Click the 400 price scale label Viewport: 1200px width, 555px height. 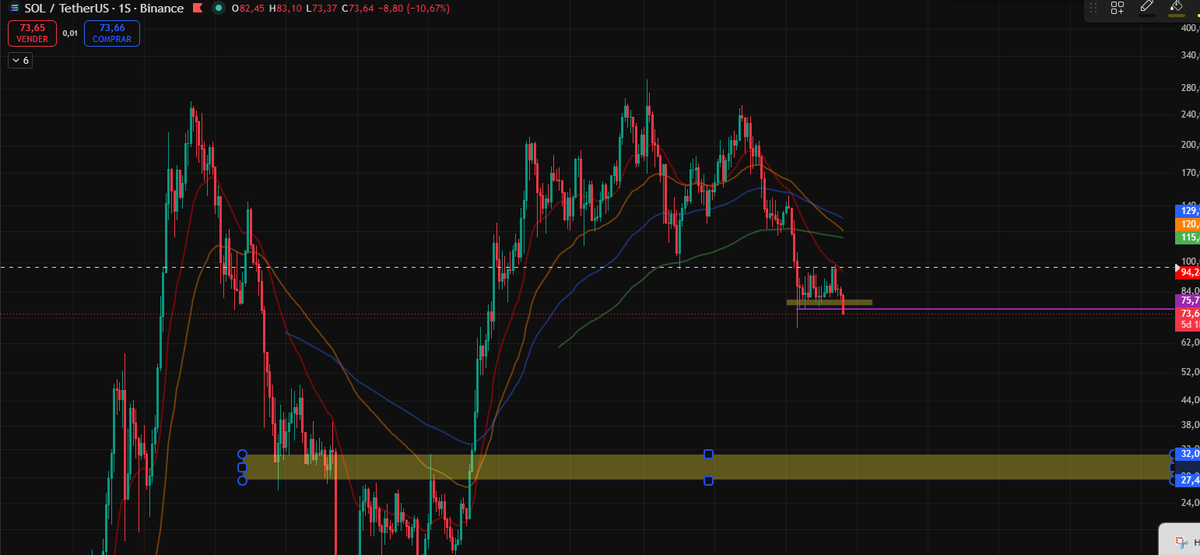[1190, 28]
